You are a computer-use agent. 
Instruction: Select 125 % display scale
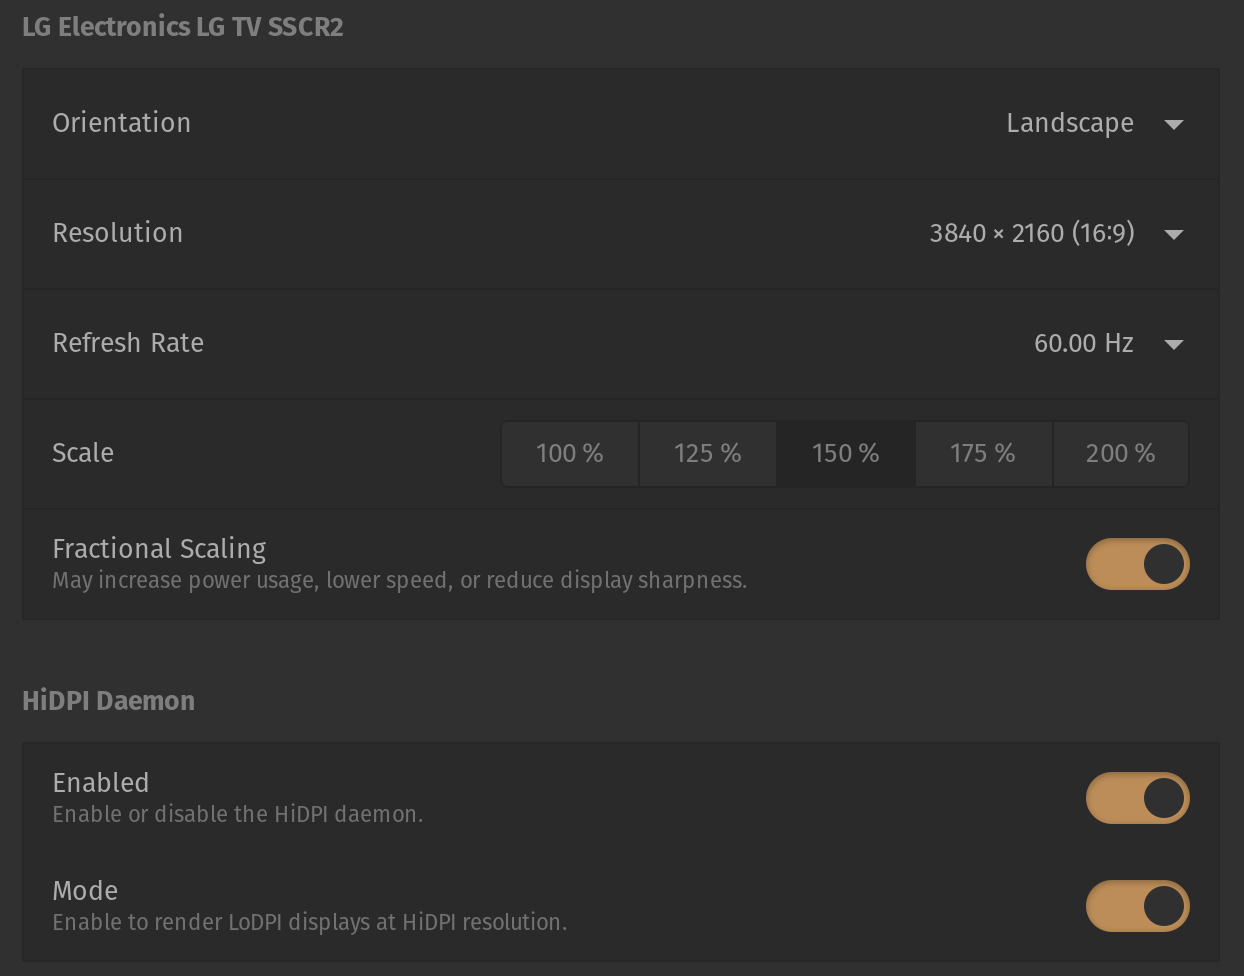tap(707, 453)
